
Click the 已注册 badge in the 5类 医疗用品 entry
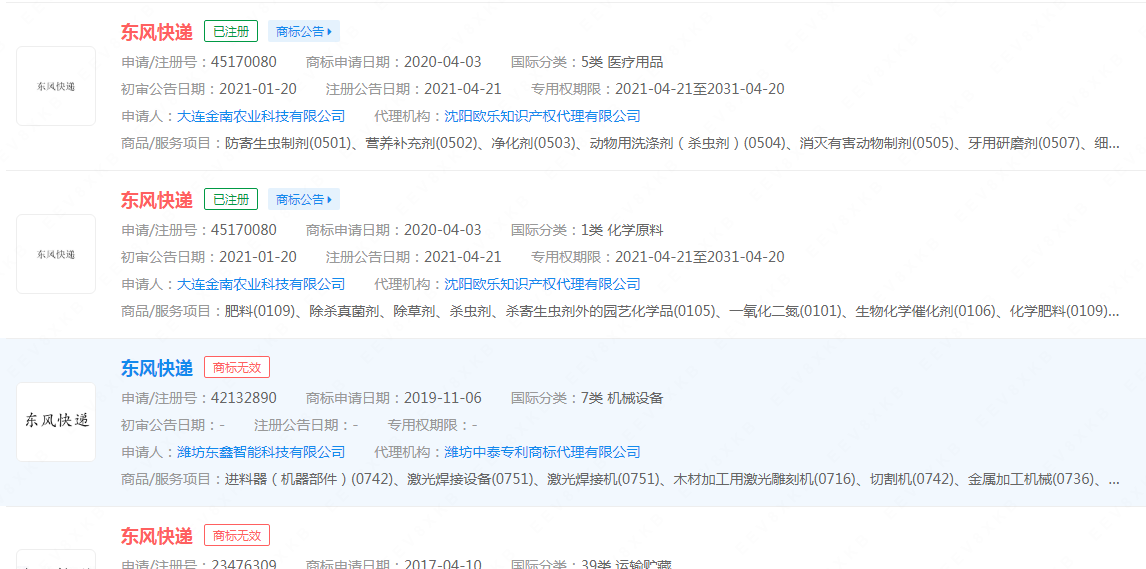(231, 31)
